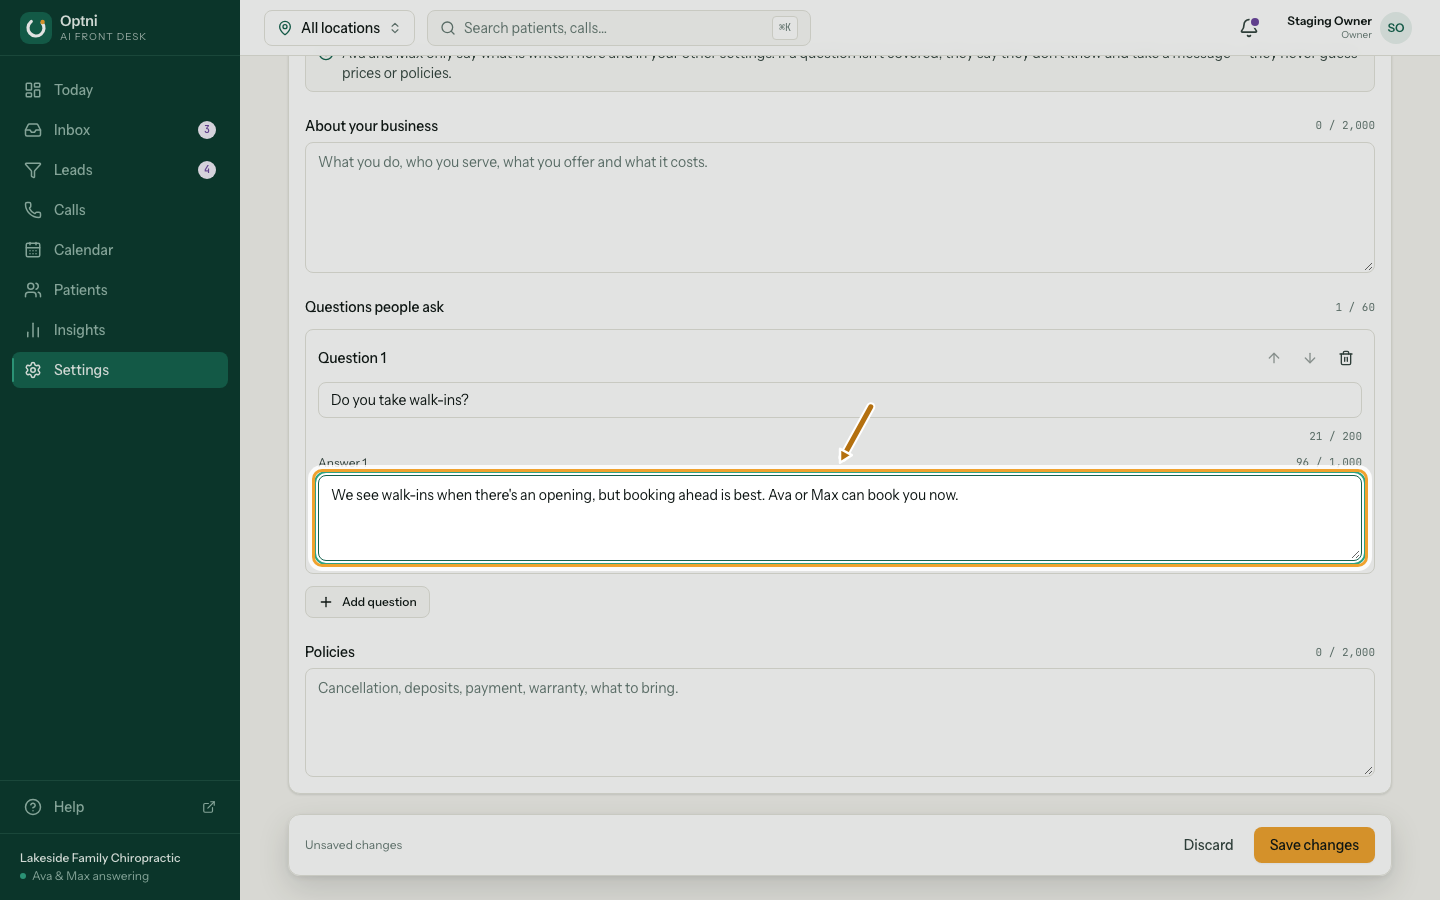The image size is (1440, 900).
Task: Click the Help external link icon
Action: (x=209, y=807)
